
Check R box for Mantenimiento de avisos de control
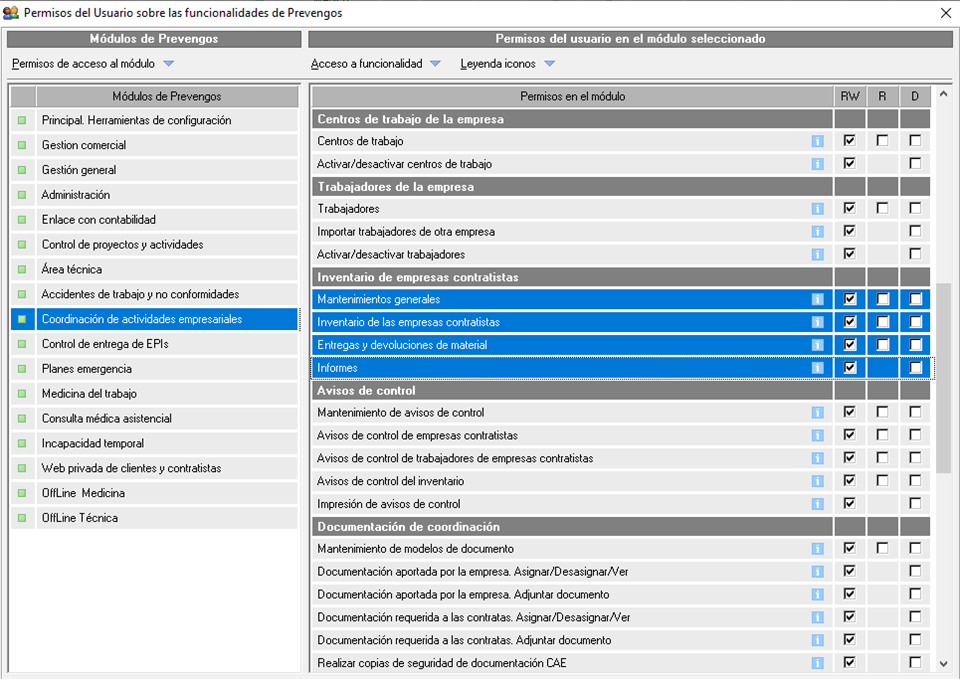tap(882, 412)
